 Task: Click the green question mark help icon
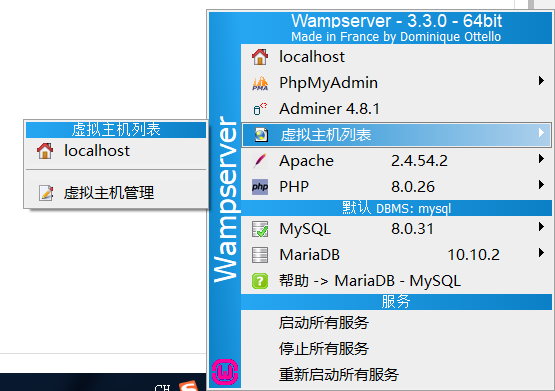click(x=260, y=281)
